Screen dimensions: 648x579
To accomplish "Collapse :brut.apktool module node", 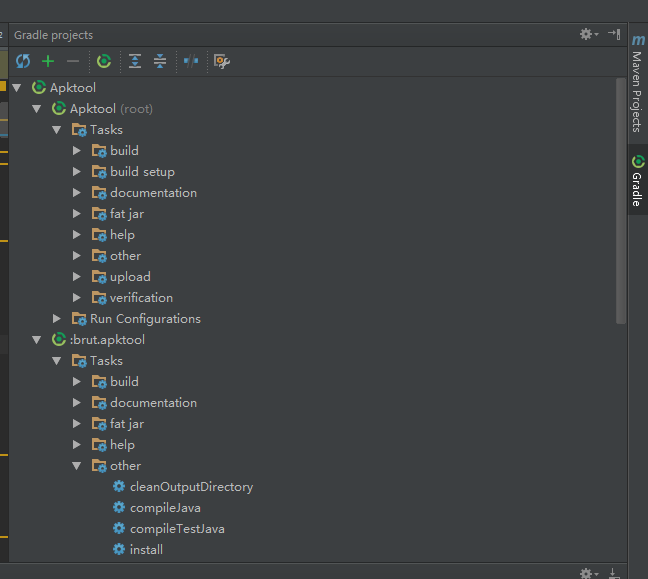I will (37, 340).
